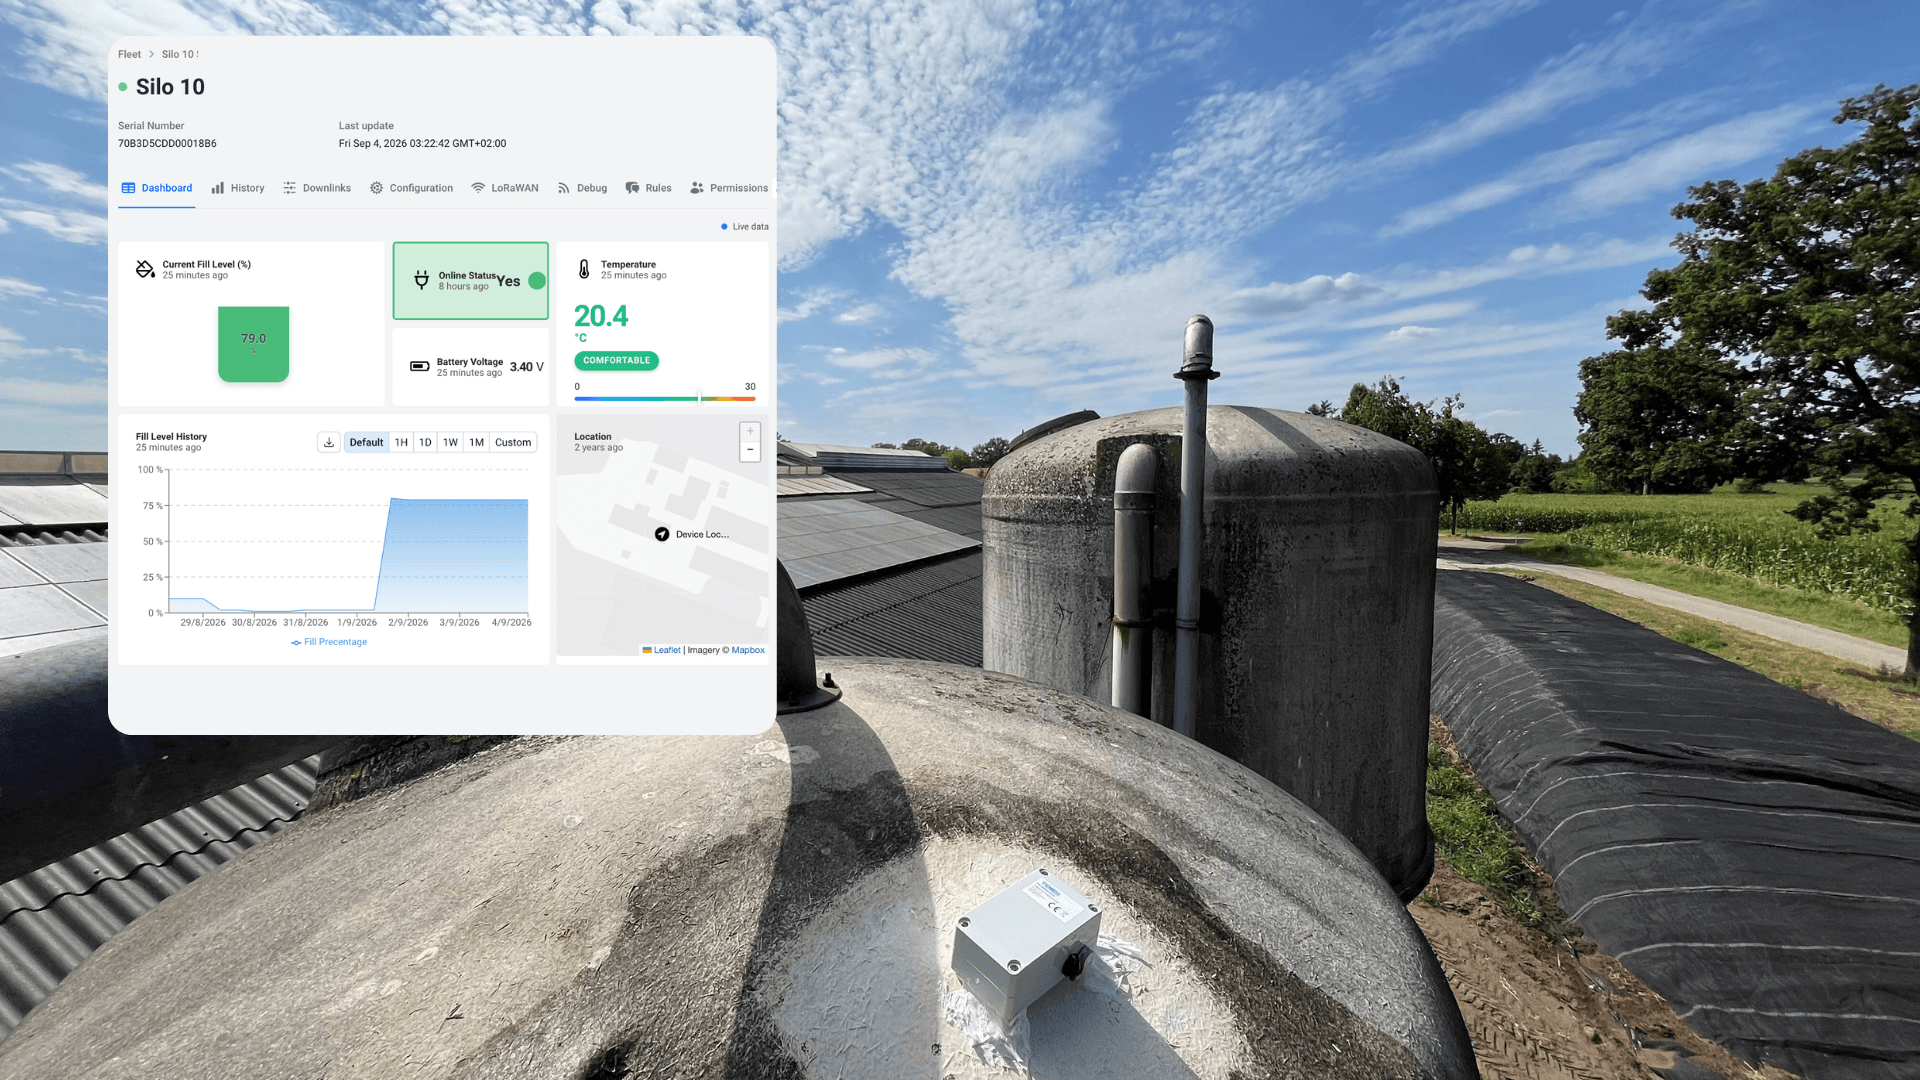Open the Mapbox attribution link
Image resolution: width=1920 pixels, height=1080 pixels.
(748, 650)
